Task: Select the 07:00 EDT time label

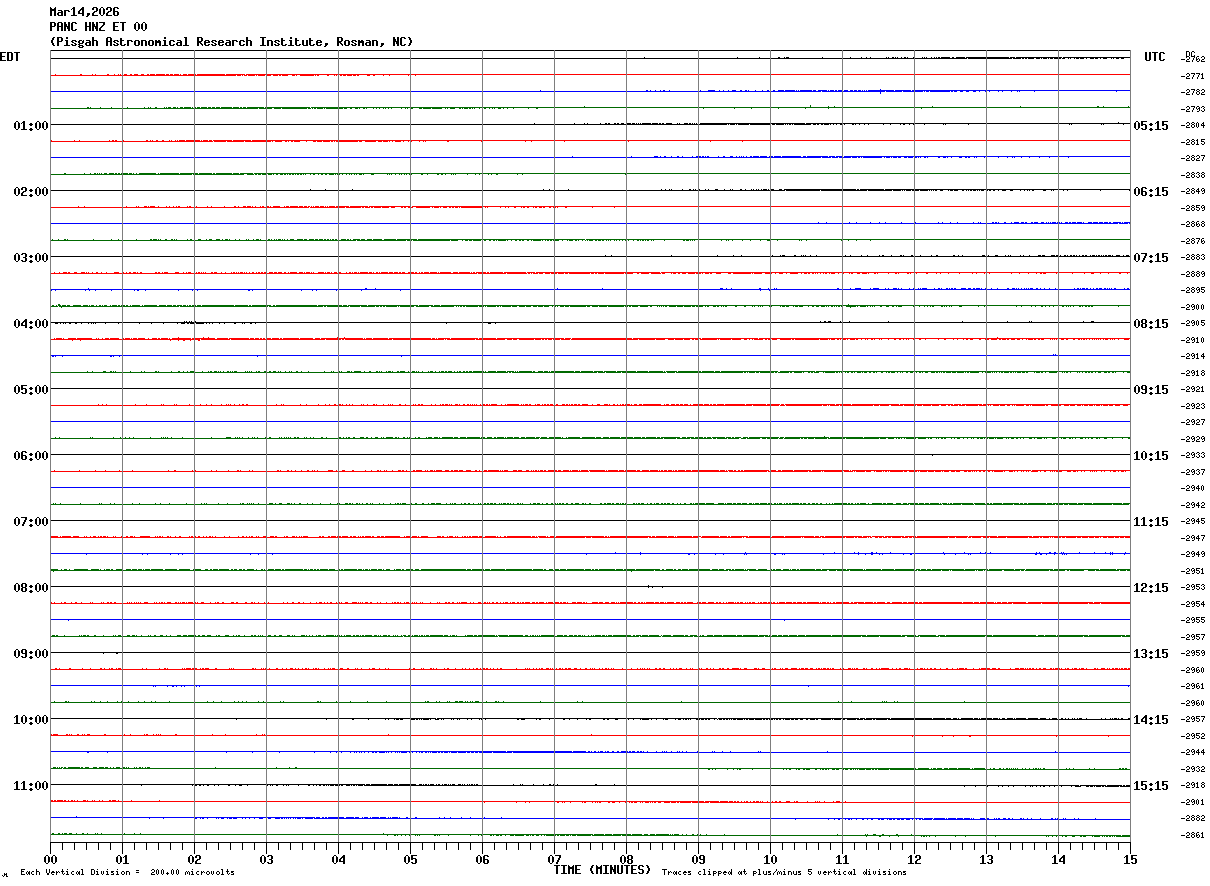Action: point(31,522)
